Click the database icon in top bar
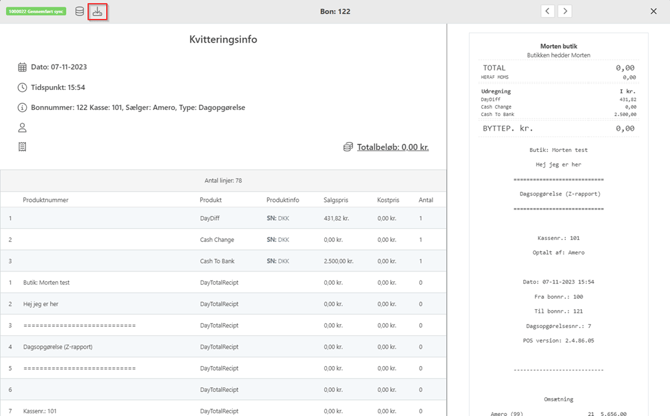Viewport: 670px width, 416px height. coord(80,12)
